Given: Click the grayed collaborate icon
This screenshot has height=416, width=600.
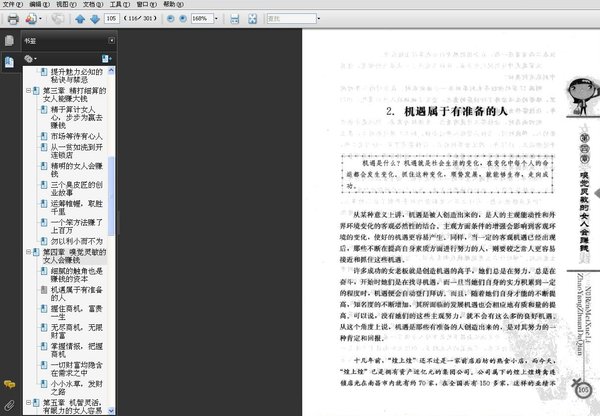Looking at the screenshot, I should 58,19.
